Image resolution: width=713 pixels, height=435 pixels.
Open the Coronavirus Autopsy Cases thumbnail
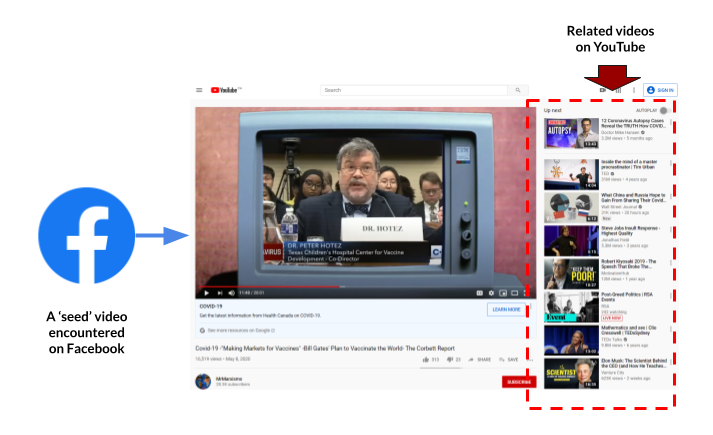click(571, 133)
